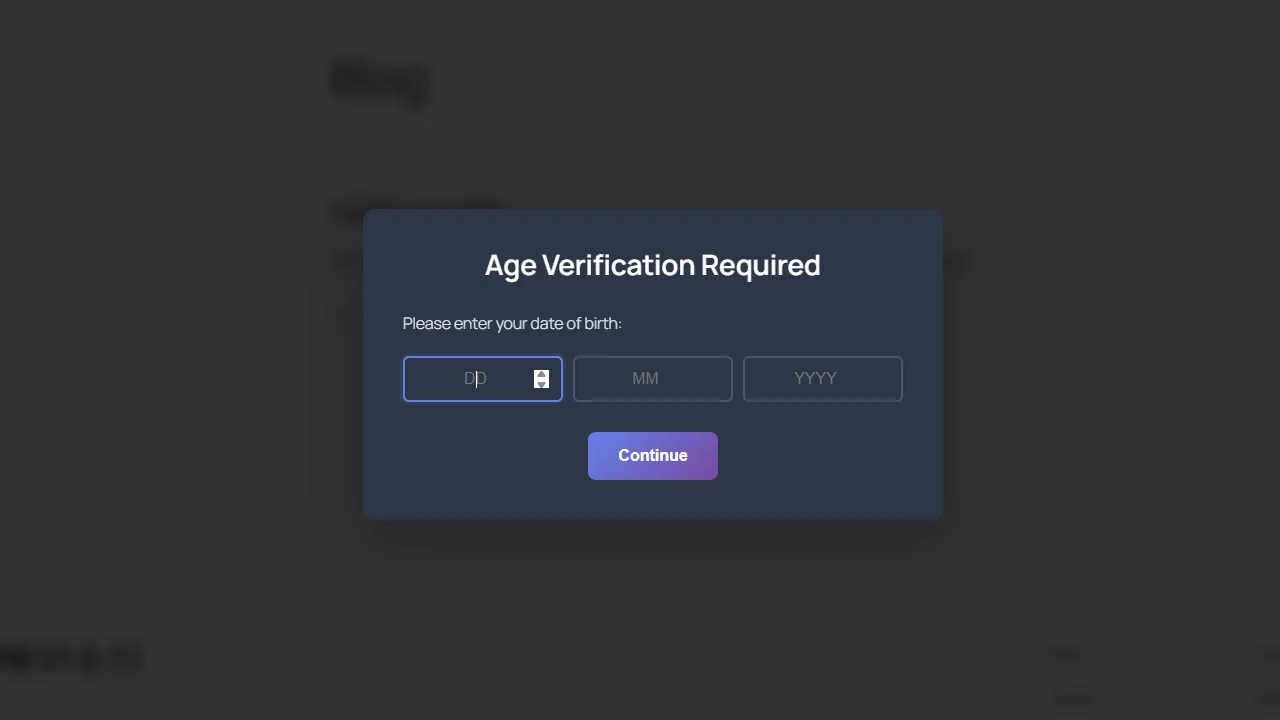The image size is (1280, 720).
Task: Click the blurred Blog page heading
Action: coord(378,80)
